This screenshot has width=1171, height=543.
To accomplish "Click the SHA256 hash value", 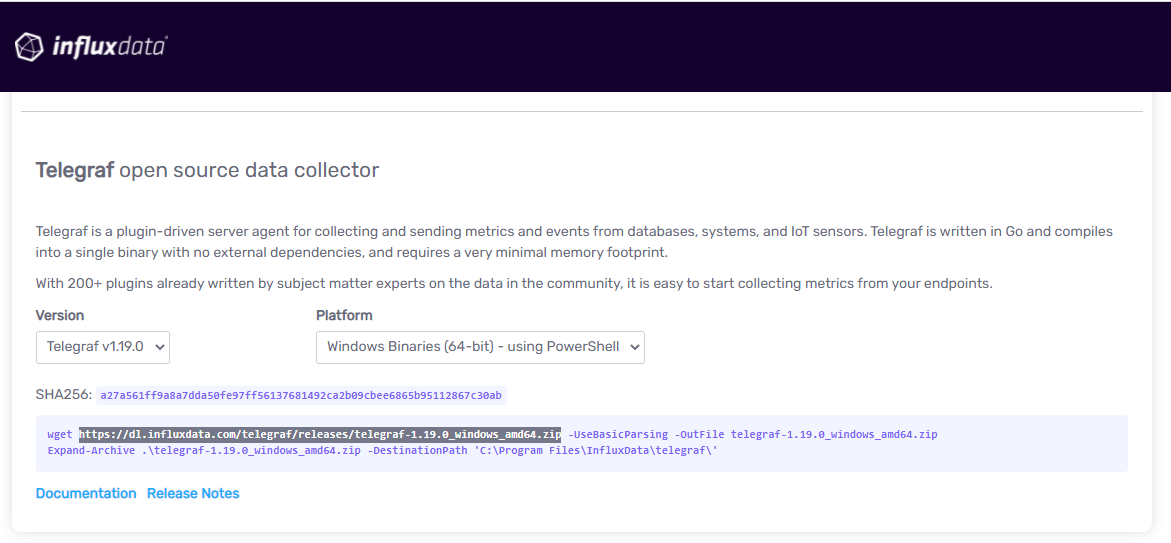I will 301,395.
